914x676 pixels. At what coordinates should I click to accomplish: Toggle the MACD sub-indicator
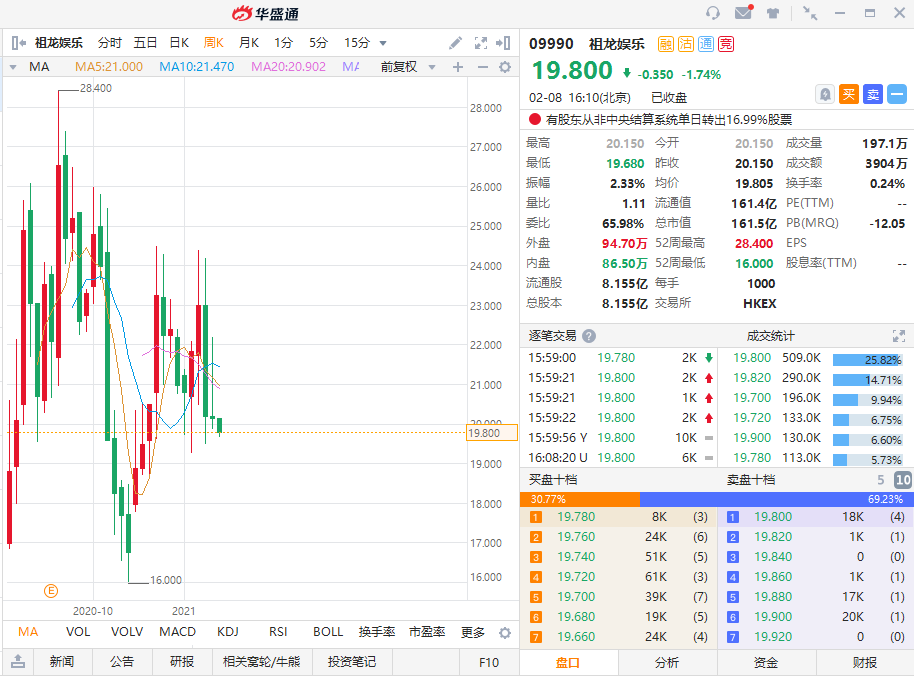pyautogui.click(x=177, y=632)
